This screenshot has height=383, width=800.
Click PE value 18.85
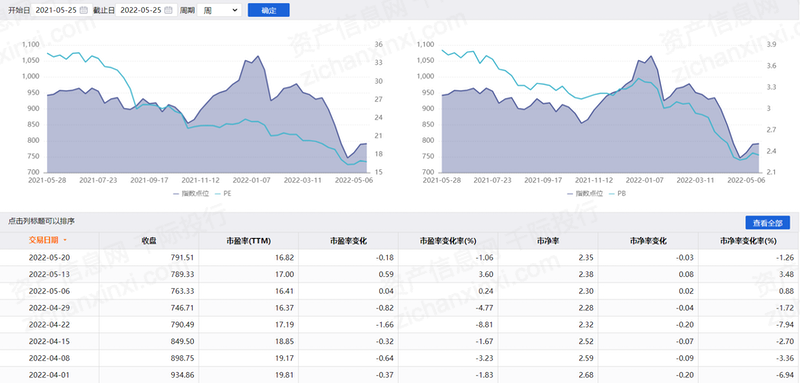tap(285, 341)
